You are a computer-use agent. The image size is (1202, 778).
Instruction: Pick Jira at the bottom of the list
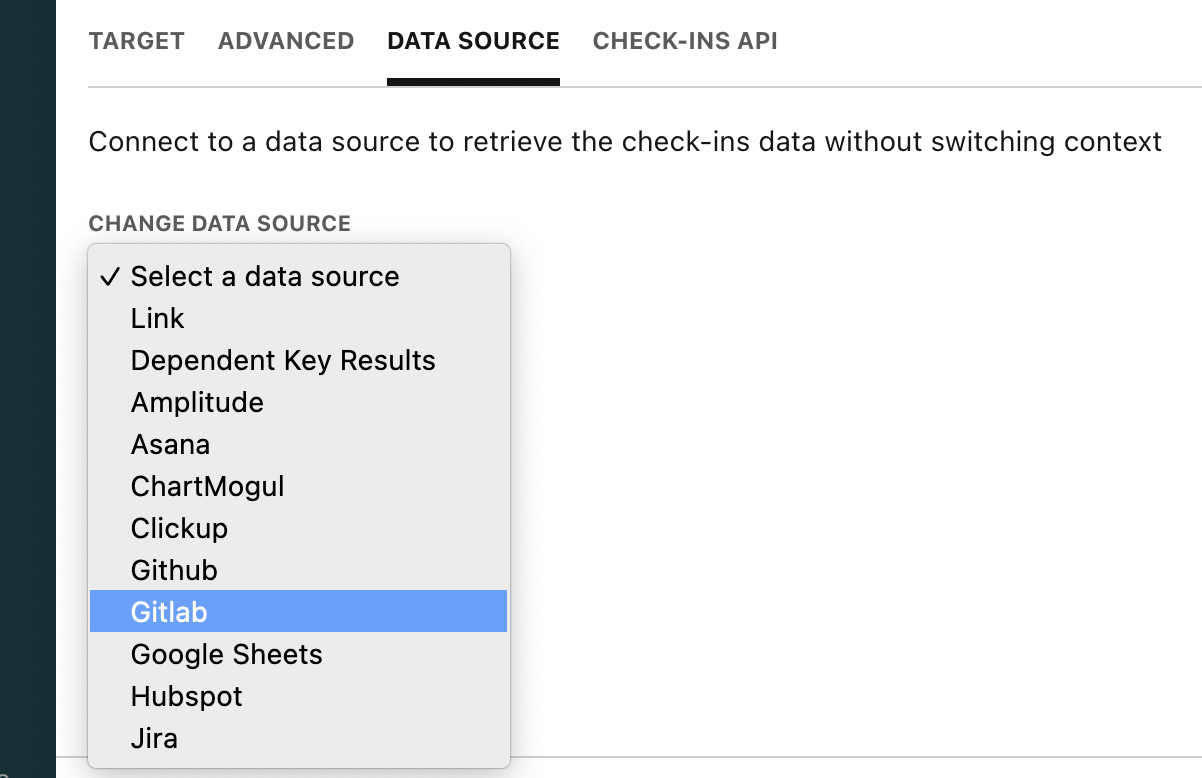point(154,739)
